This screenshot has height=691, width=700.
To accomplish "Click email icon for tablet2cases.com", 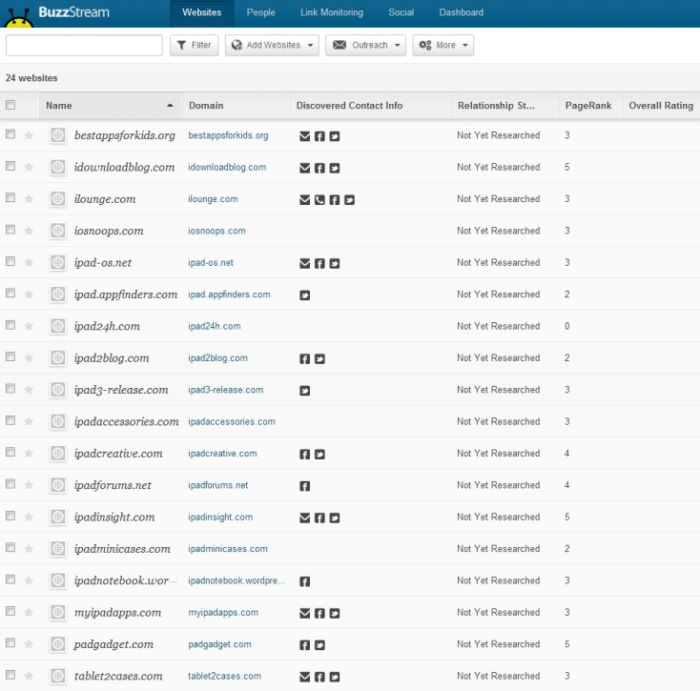I will click(x=304, y=677).
